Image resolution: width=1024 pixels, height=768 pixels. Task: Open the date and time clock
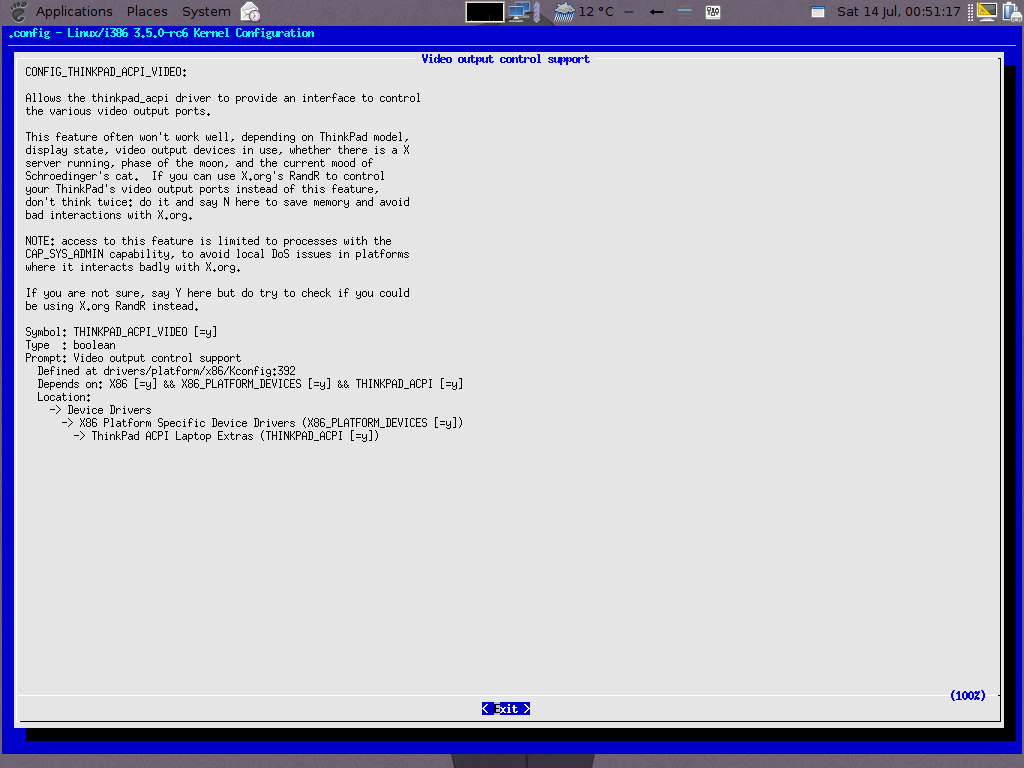click(x=898, y=12)
